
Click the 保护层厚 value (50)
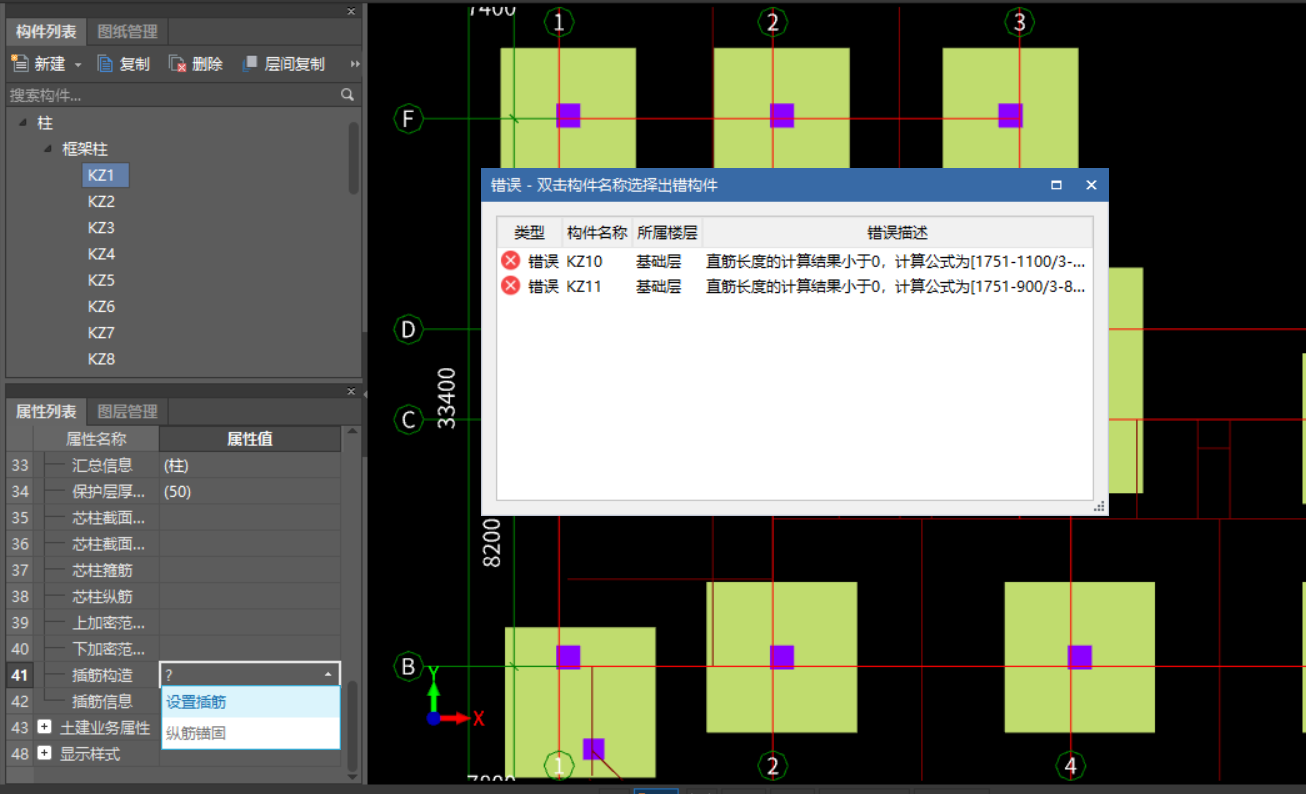(x=250, y=491)
